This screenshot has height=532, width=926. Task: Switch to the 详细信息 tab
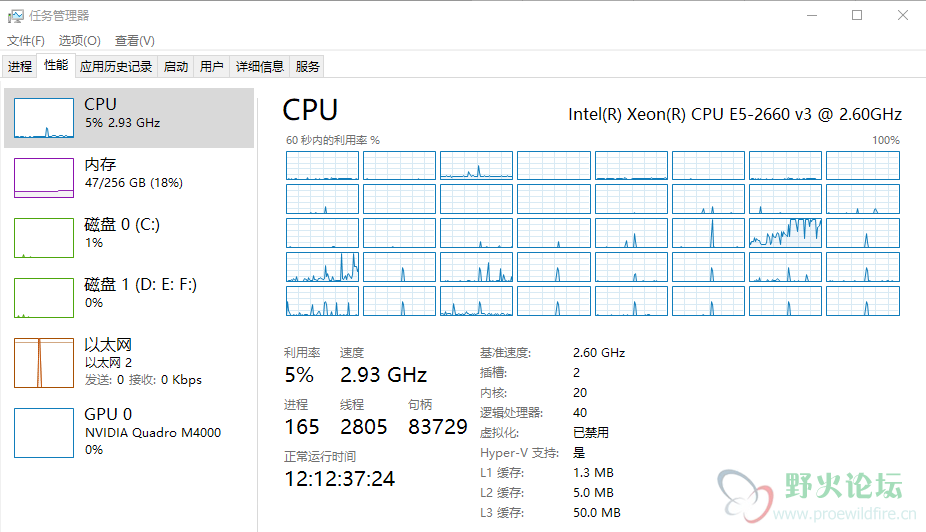pos(260,66)
